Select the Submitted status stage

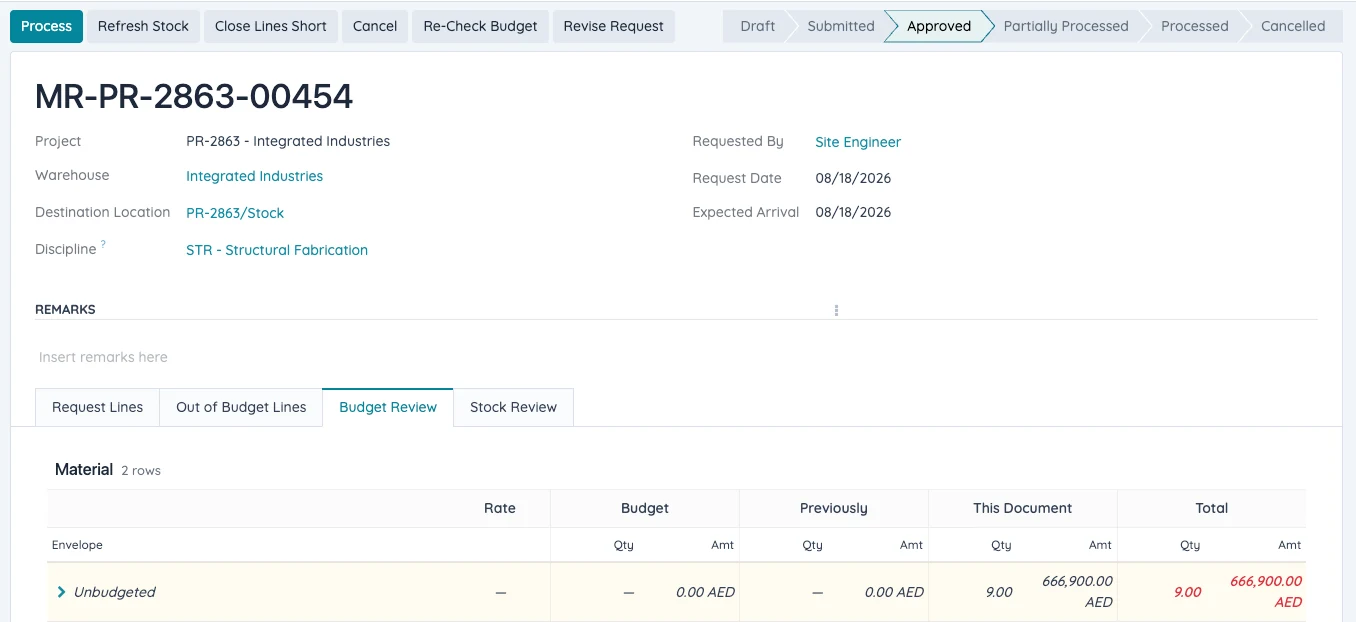pyautogui.click(x=840, y=26)
